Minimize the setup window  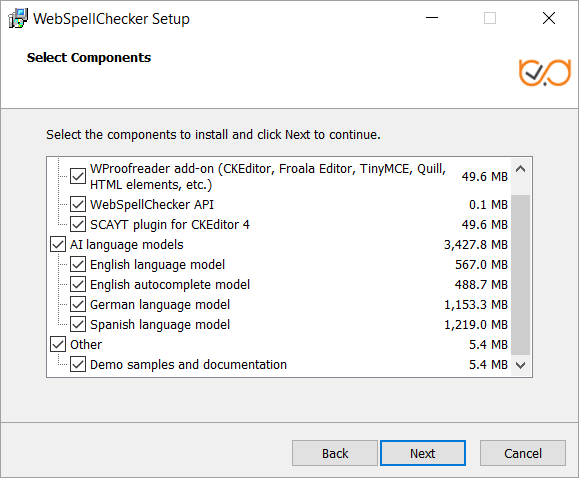(x=432, y=18)
